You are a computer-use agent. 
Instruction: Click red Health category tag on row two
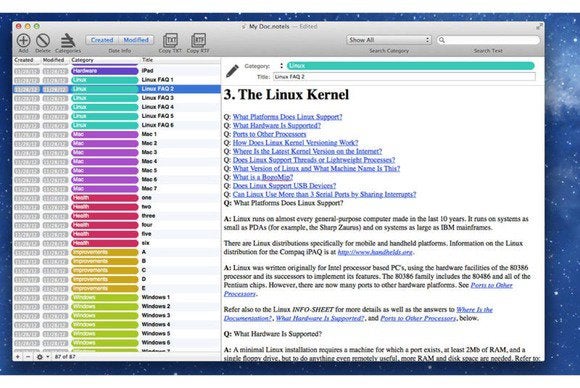coord(105,207)
